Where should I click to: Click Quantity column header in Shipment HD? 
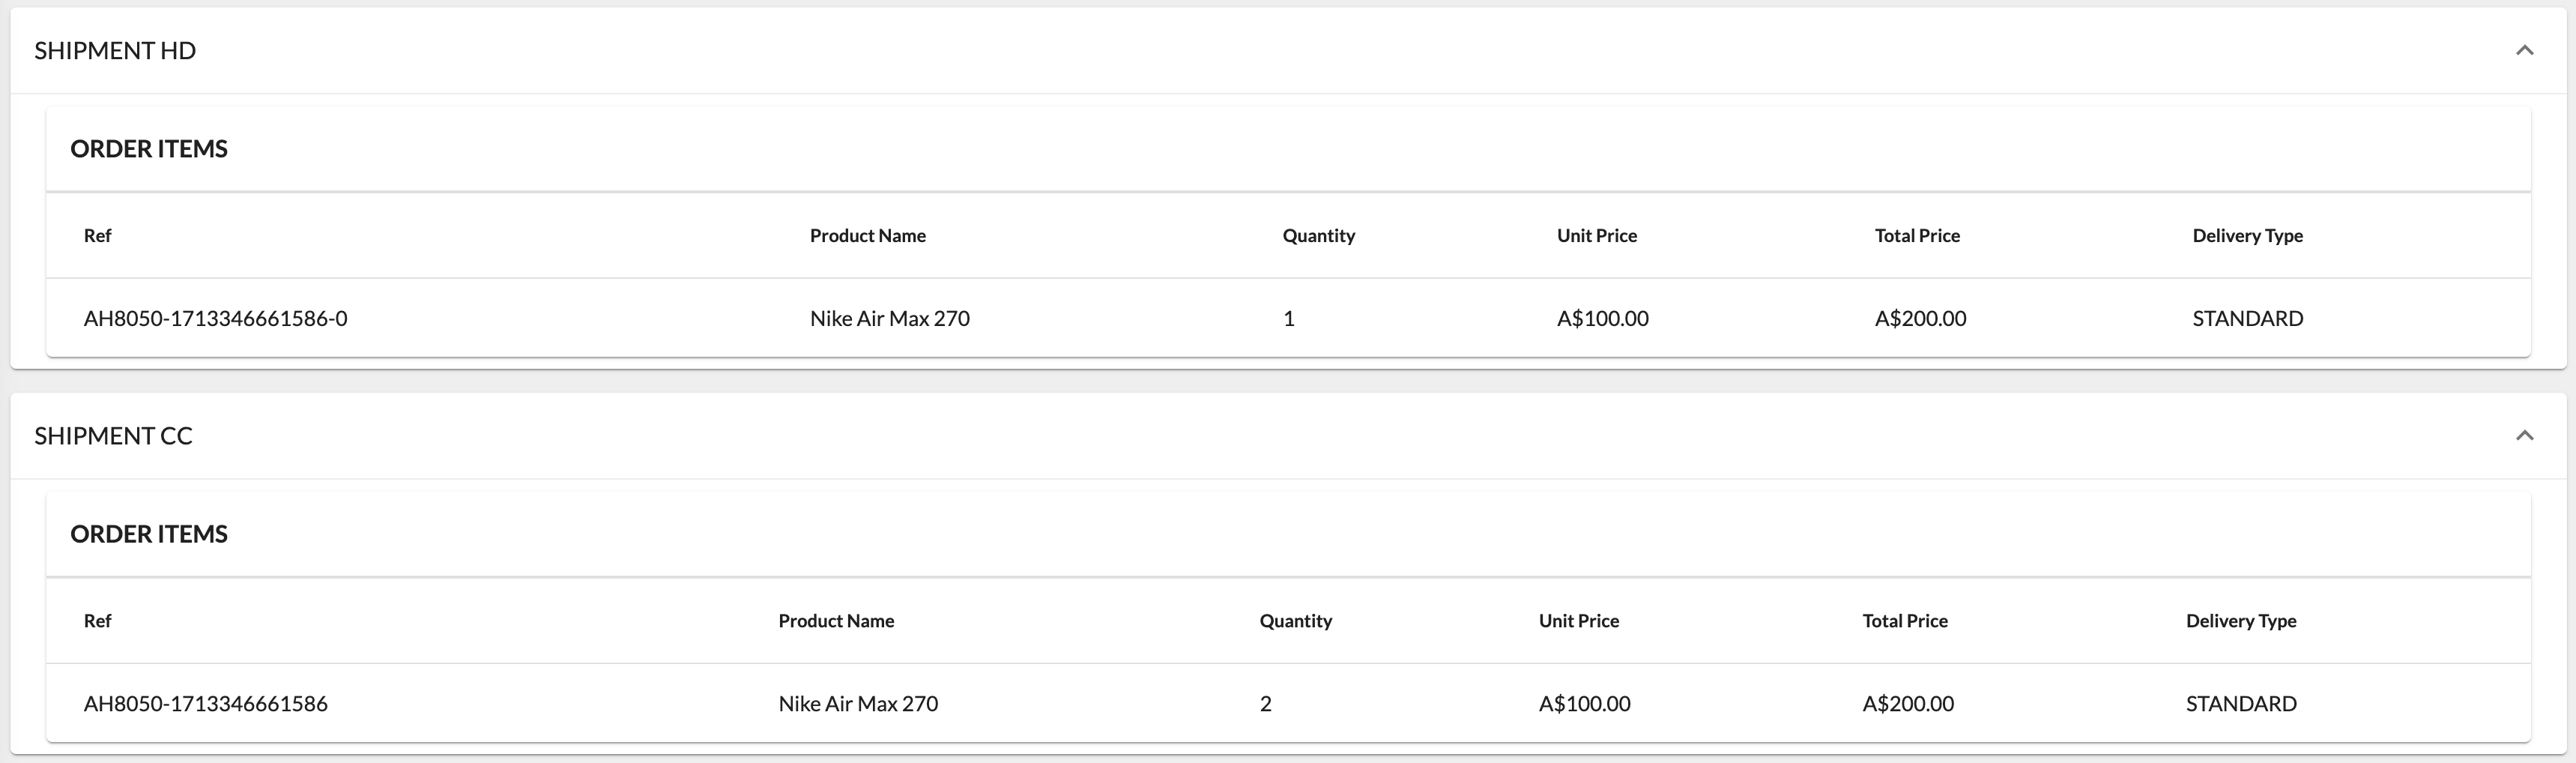tap(1318, 235)
